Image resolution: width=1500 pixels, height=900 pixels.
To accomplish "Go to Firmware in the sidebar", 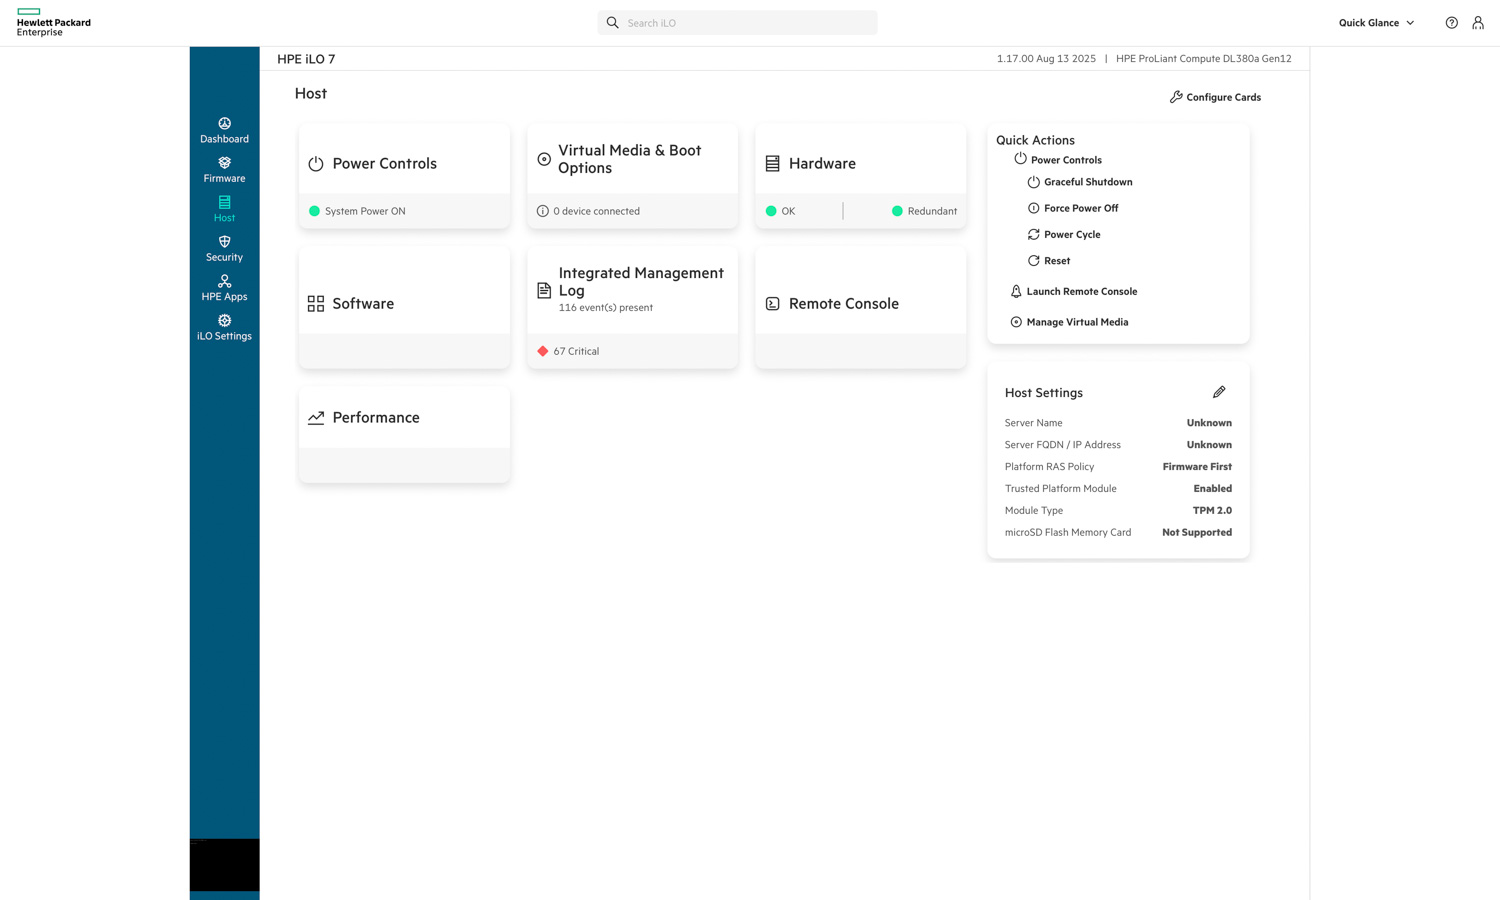I will (x=224, y=170).
